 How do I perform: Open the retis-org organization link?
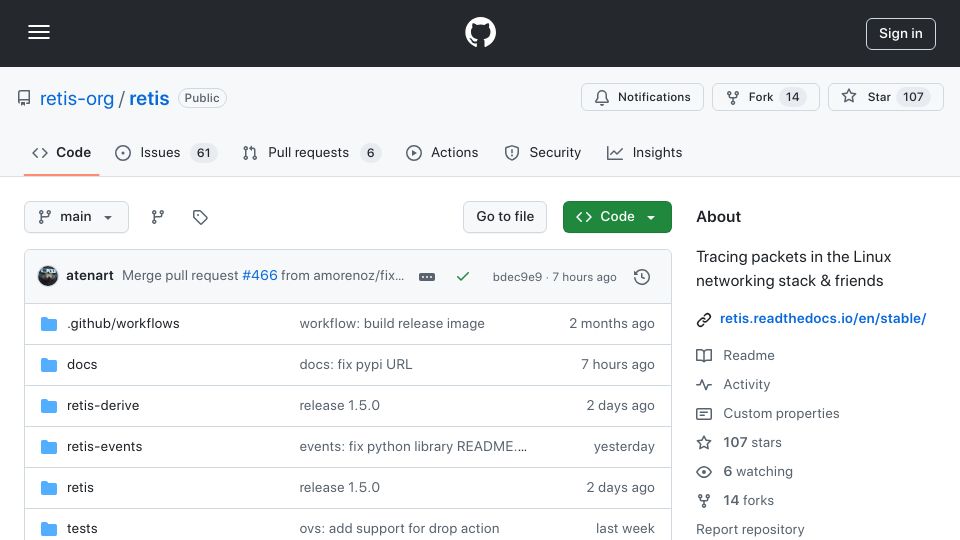coord(77,99)
